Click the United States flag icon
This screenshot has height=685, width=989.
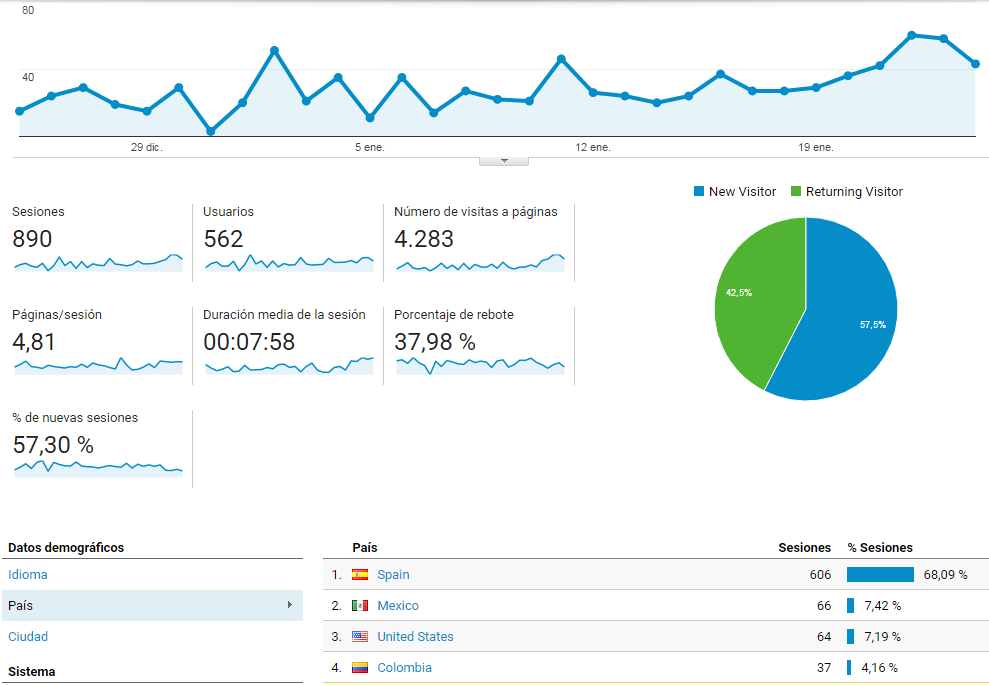360,636
